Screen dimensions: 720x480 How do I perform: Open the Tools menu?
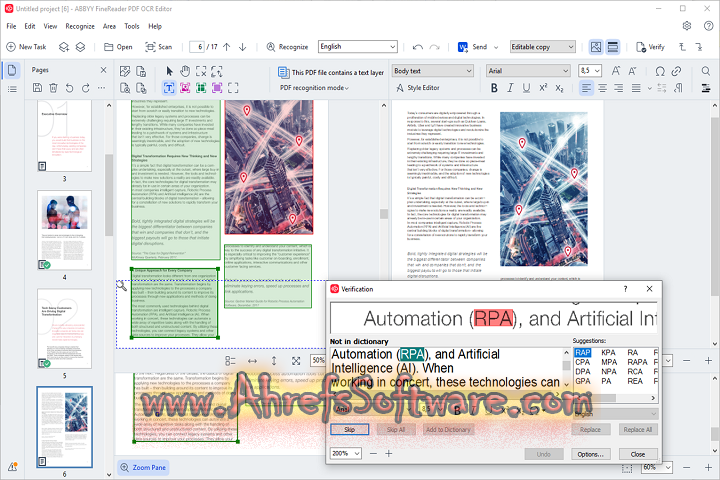coord(132,25)
